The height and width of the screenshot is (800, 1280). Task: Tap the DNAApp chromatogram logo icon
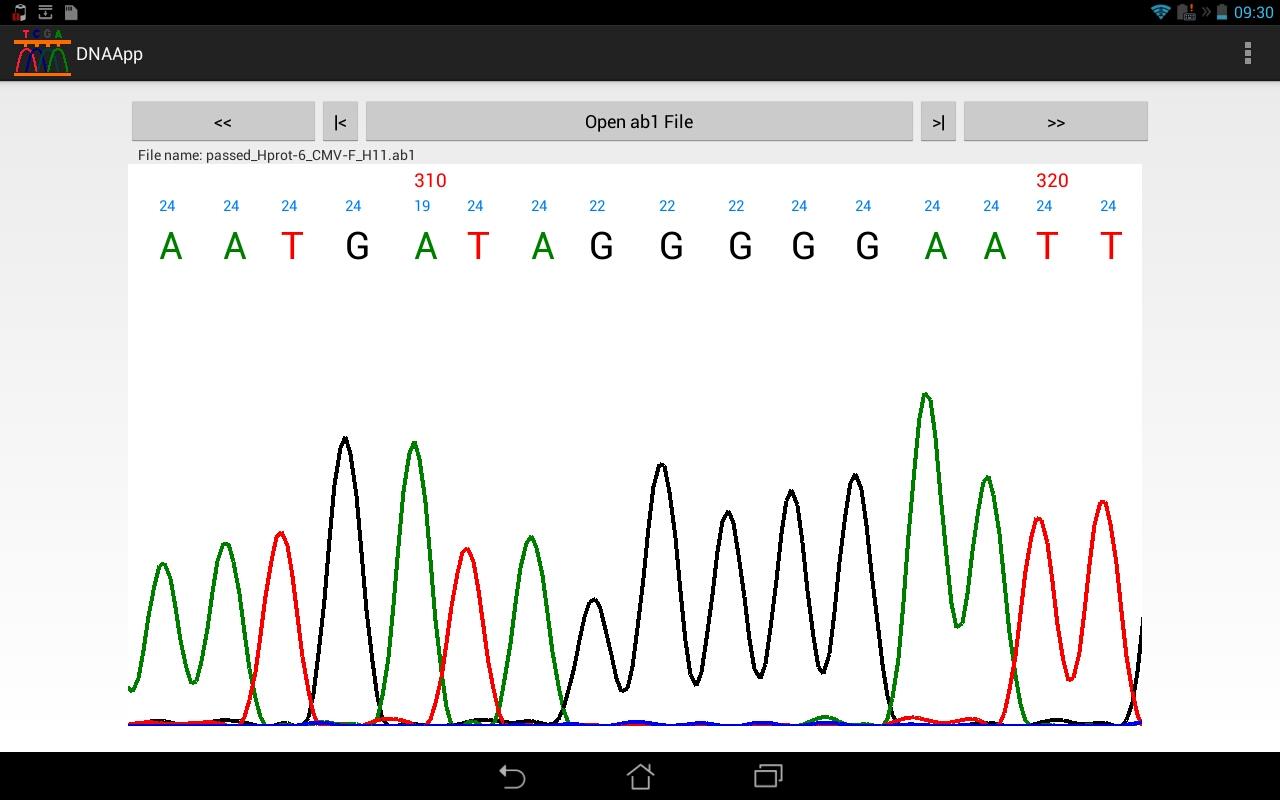40,52
